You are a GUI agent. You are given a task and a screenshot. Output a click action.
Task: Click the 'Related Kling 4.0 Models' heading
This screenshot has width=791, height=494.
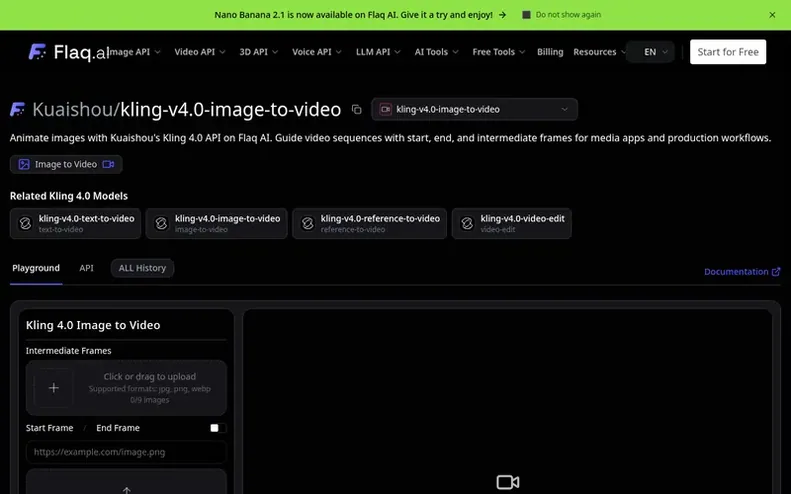click(69, 196)
